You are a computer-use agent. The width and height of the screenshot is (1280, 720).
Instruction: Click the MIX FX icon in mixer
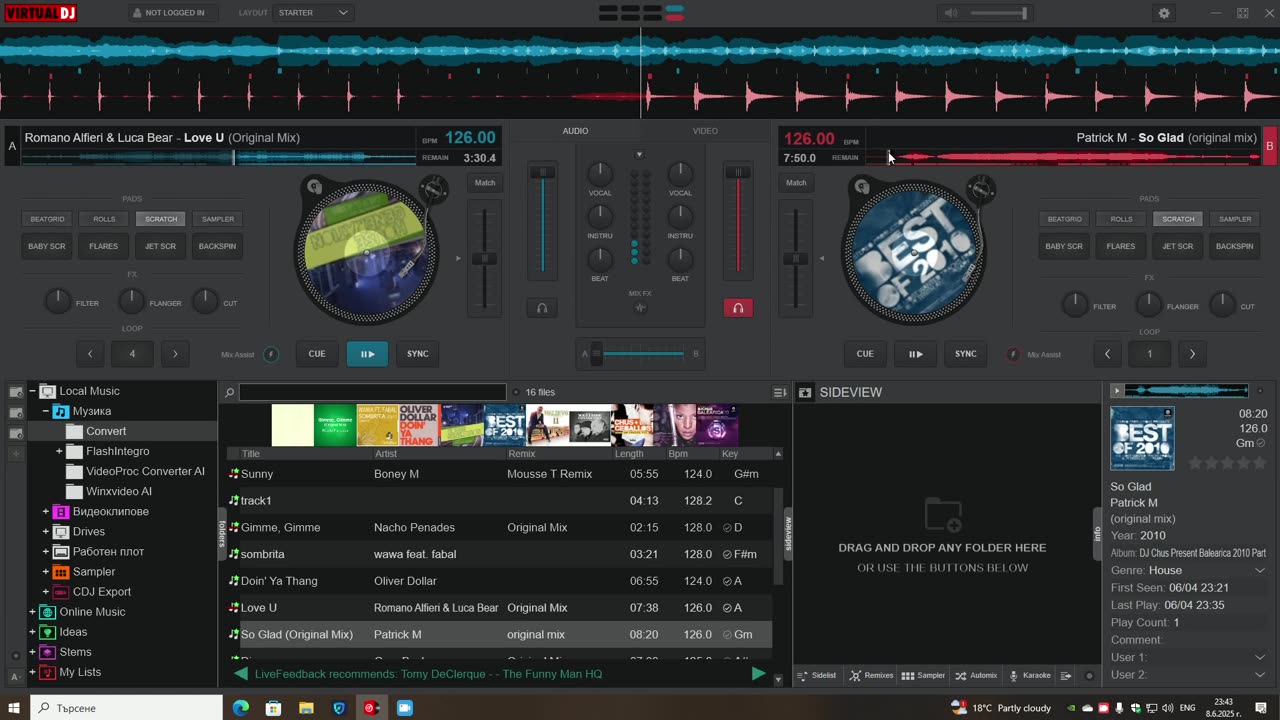click(x=640, y=308)
